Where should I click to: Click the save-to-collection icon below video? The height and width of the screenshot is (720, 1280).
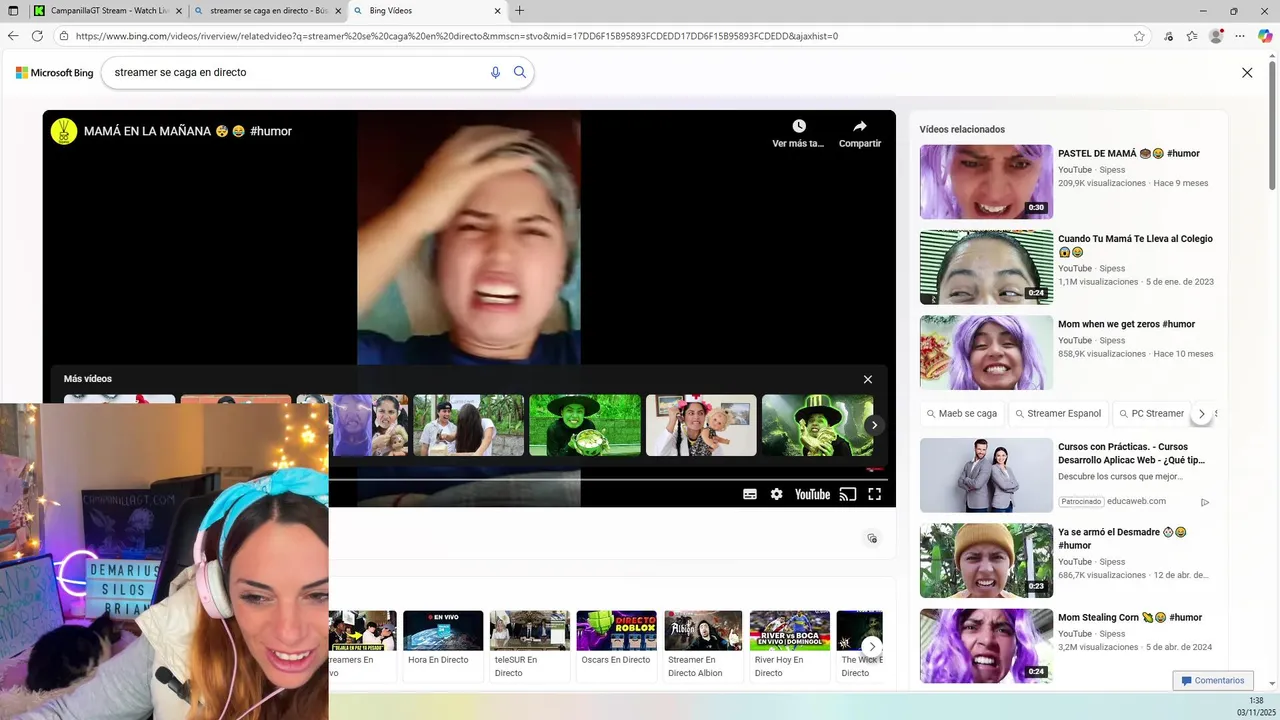coord(872,538)
